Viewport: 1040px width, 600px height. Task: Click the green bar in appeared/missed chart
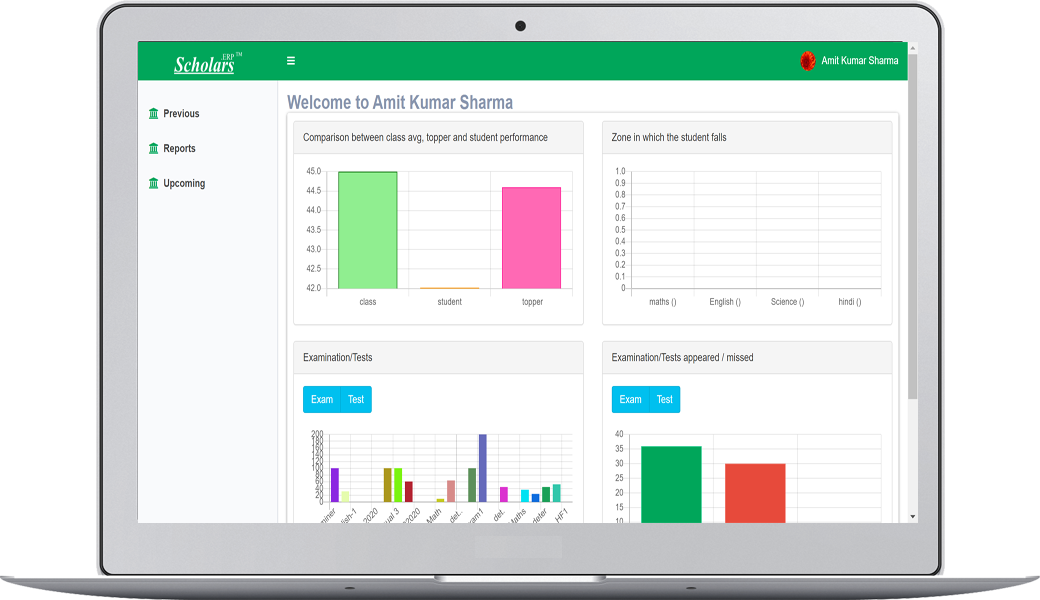click(671, 484)
